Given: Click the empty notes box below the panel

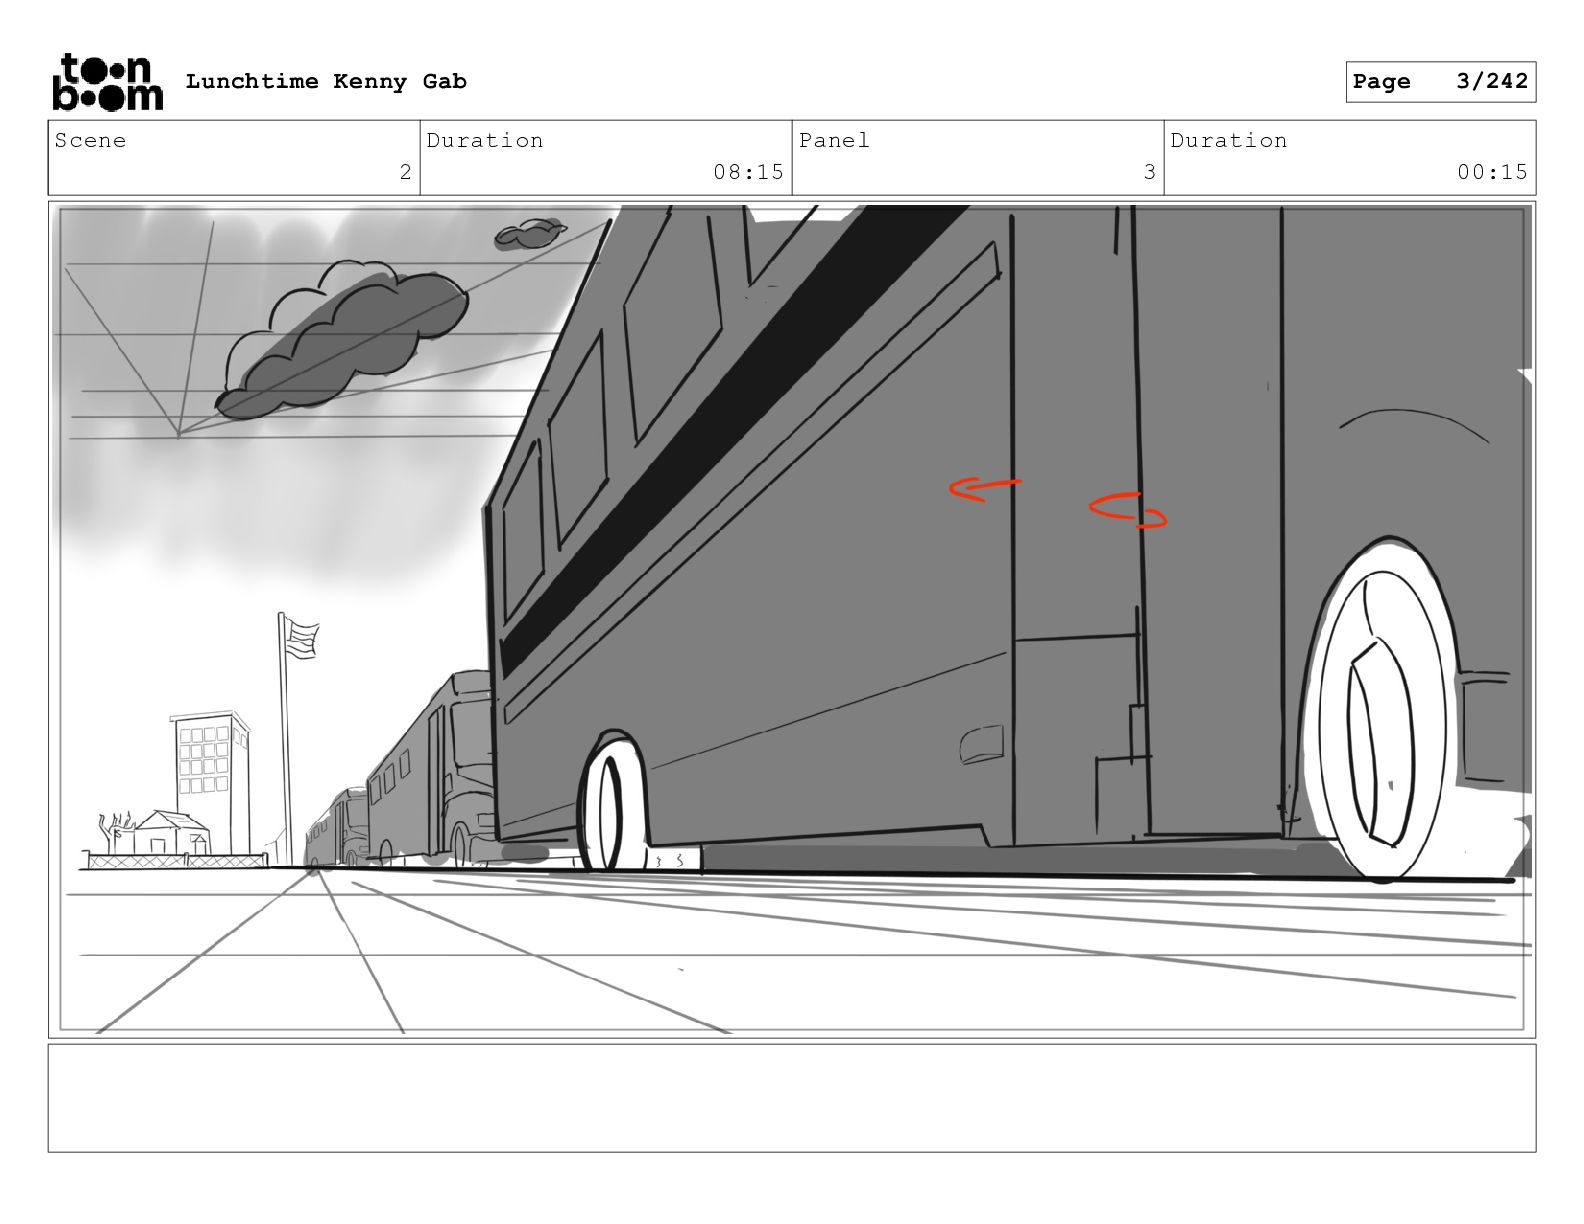Looking at the screenshot, I should point(792,1098).
